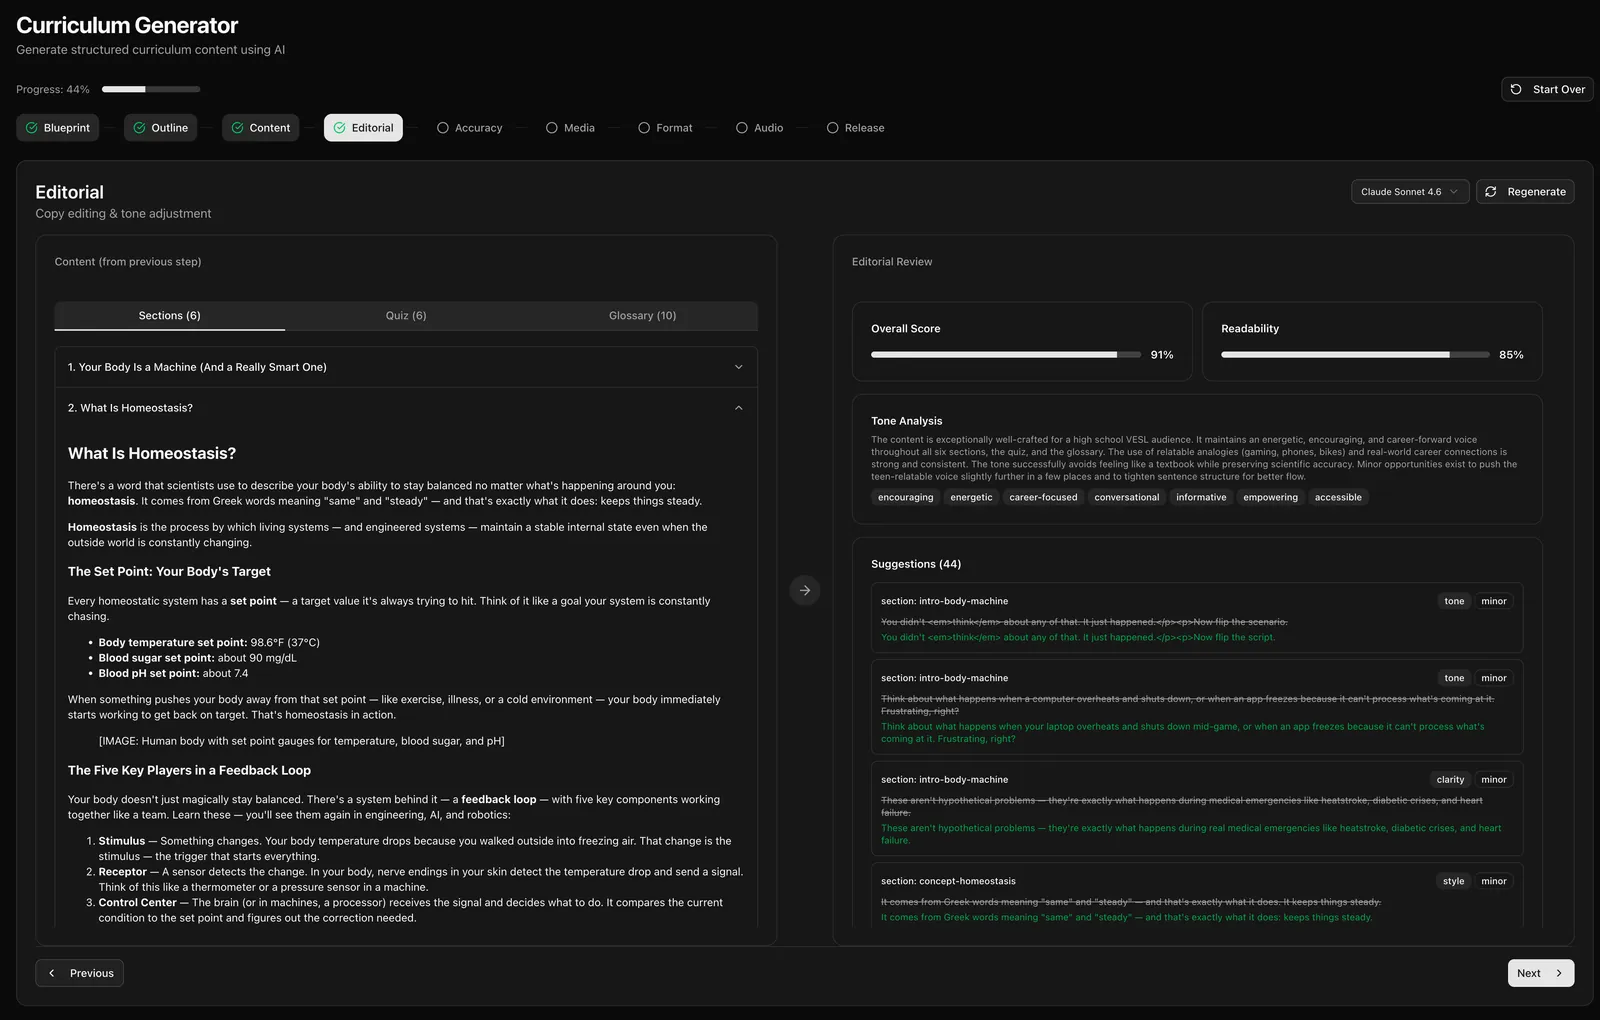Click the informative tone tag
Screen dimensions: 1600x1020
1201,497
